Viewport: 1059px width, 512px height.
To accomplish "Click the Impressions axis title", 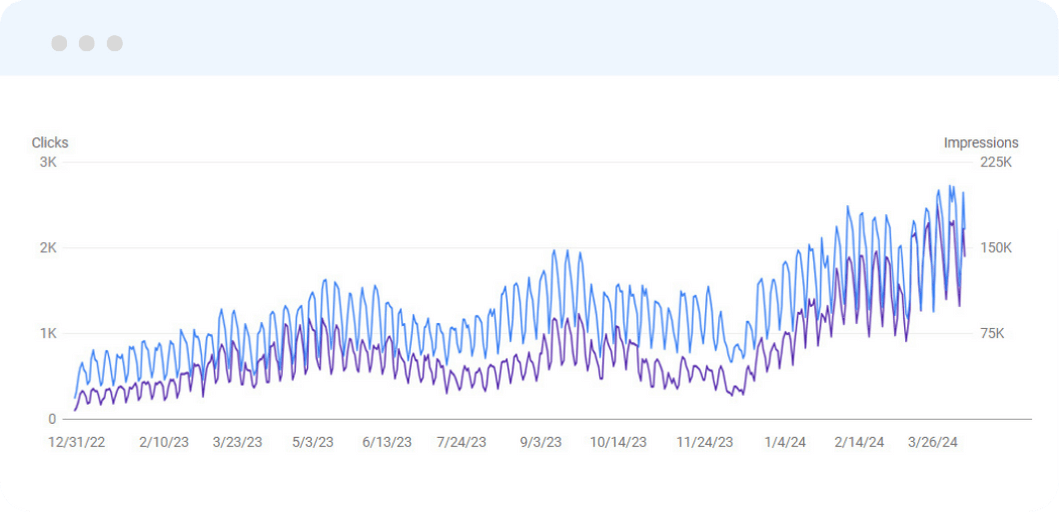I will click(981, 143).
